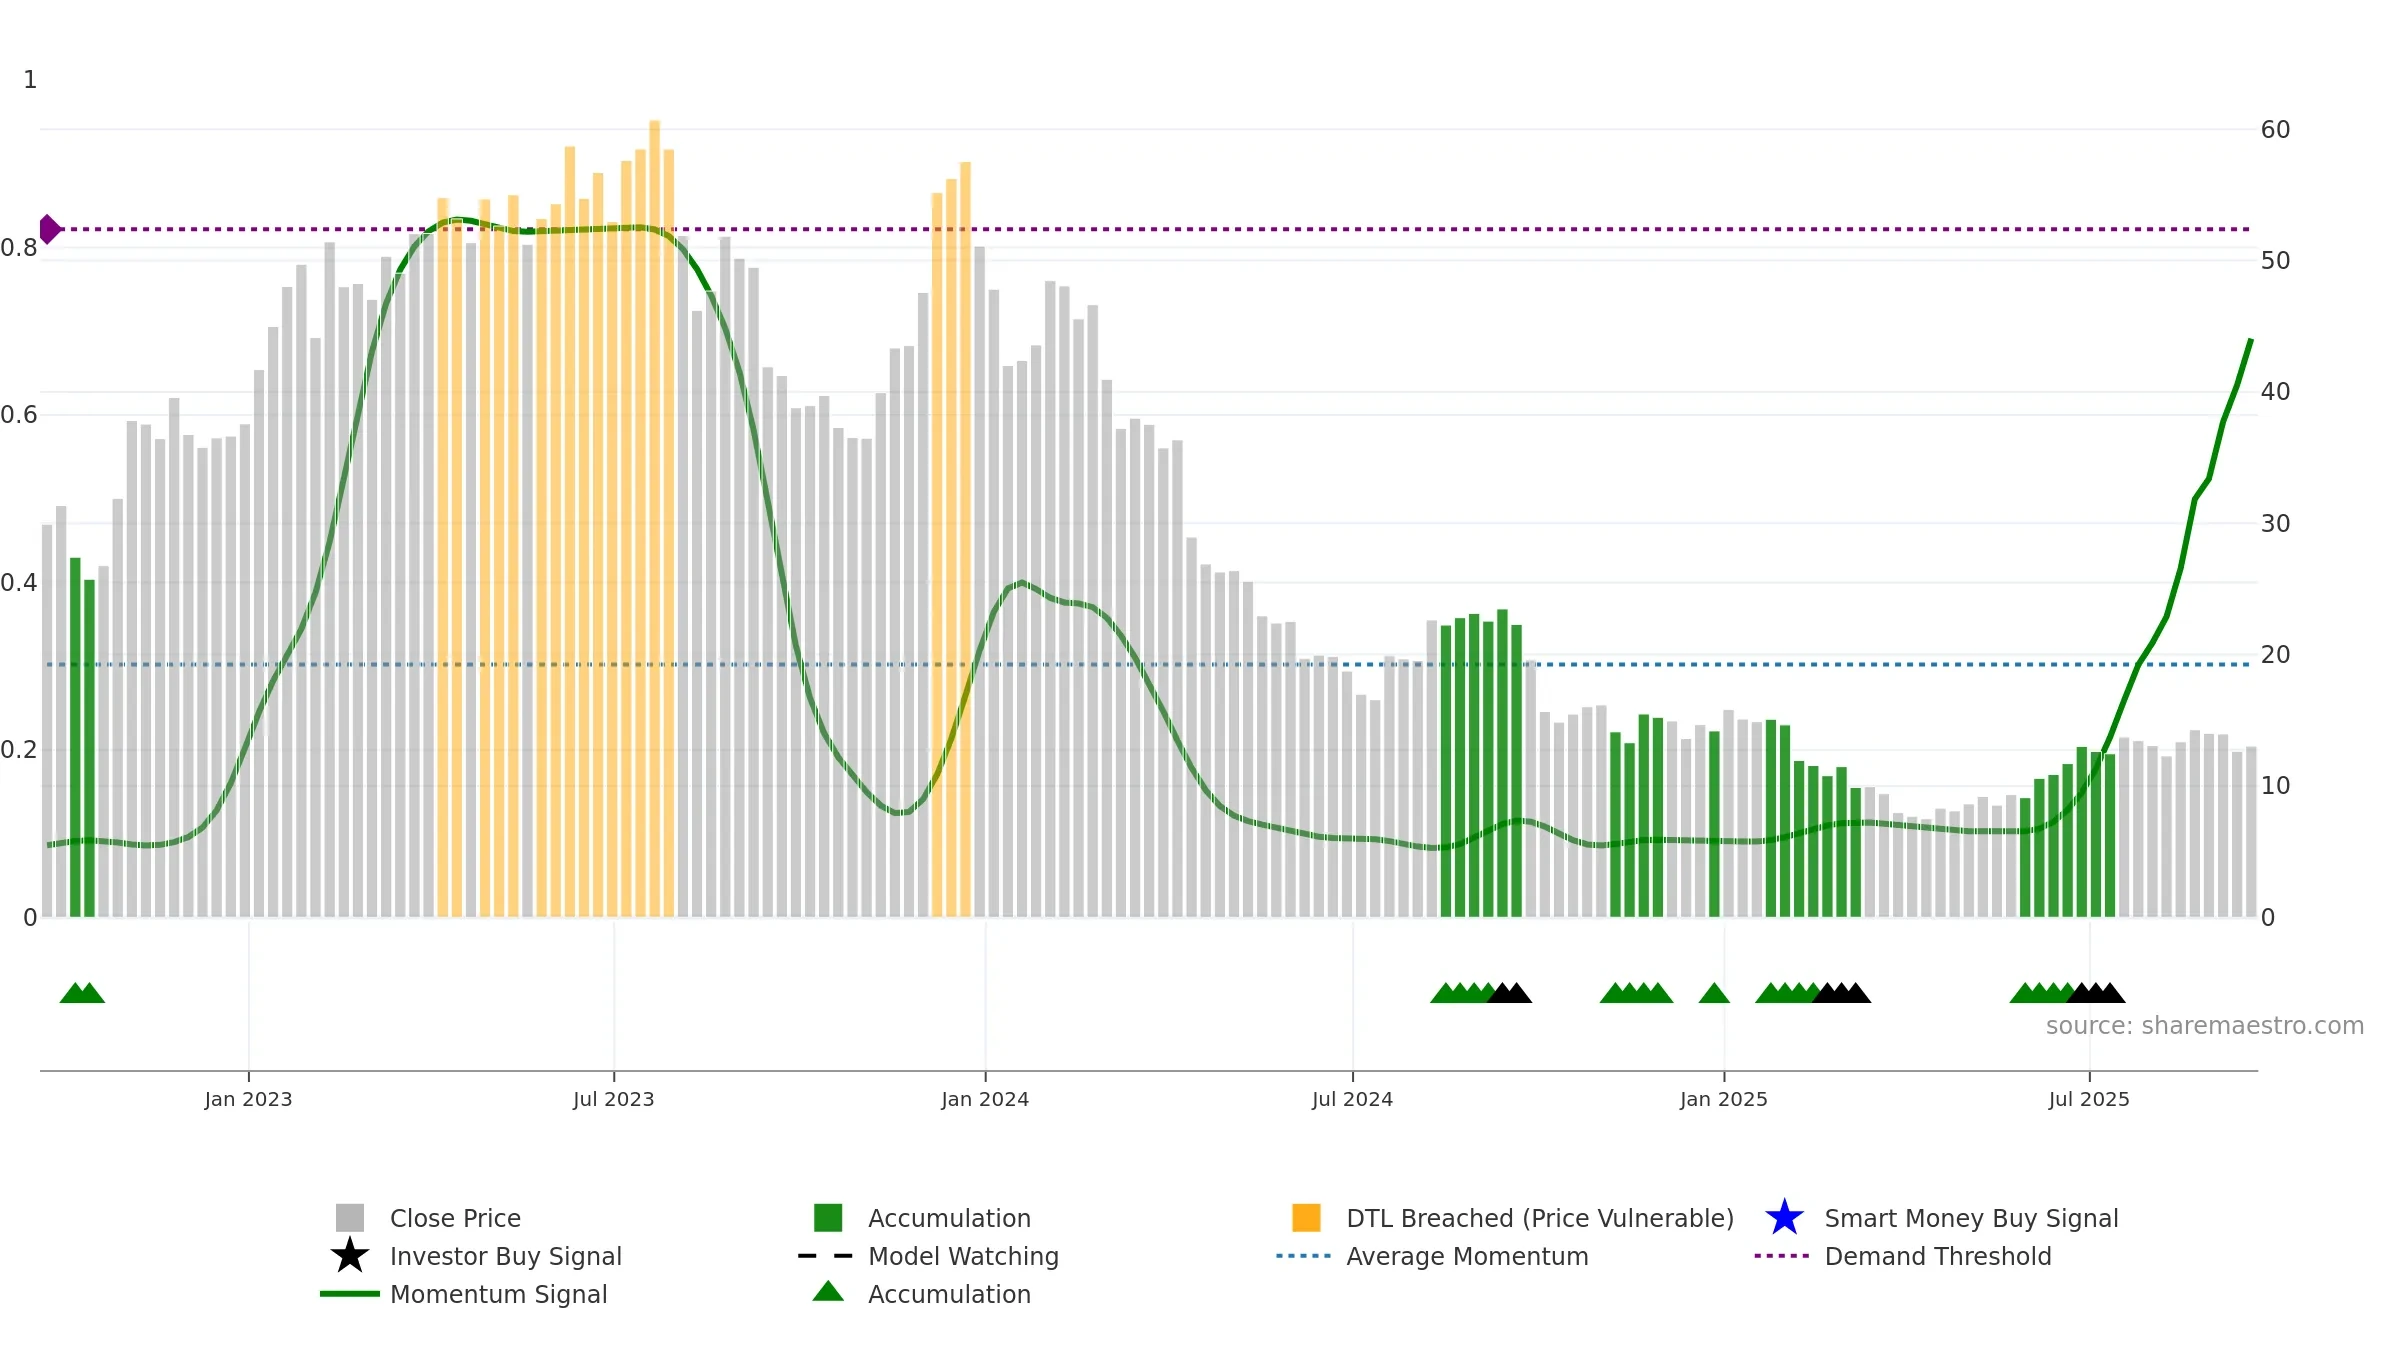
Task: Toggle the DTL Breached (Price Vulnerable) label
Action: (x=1540, y=1218)
